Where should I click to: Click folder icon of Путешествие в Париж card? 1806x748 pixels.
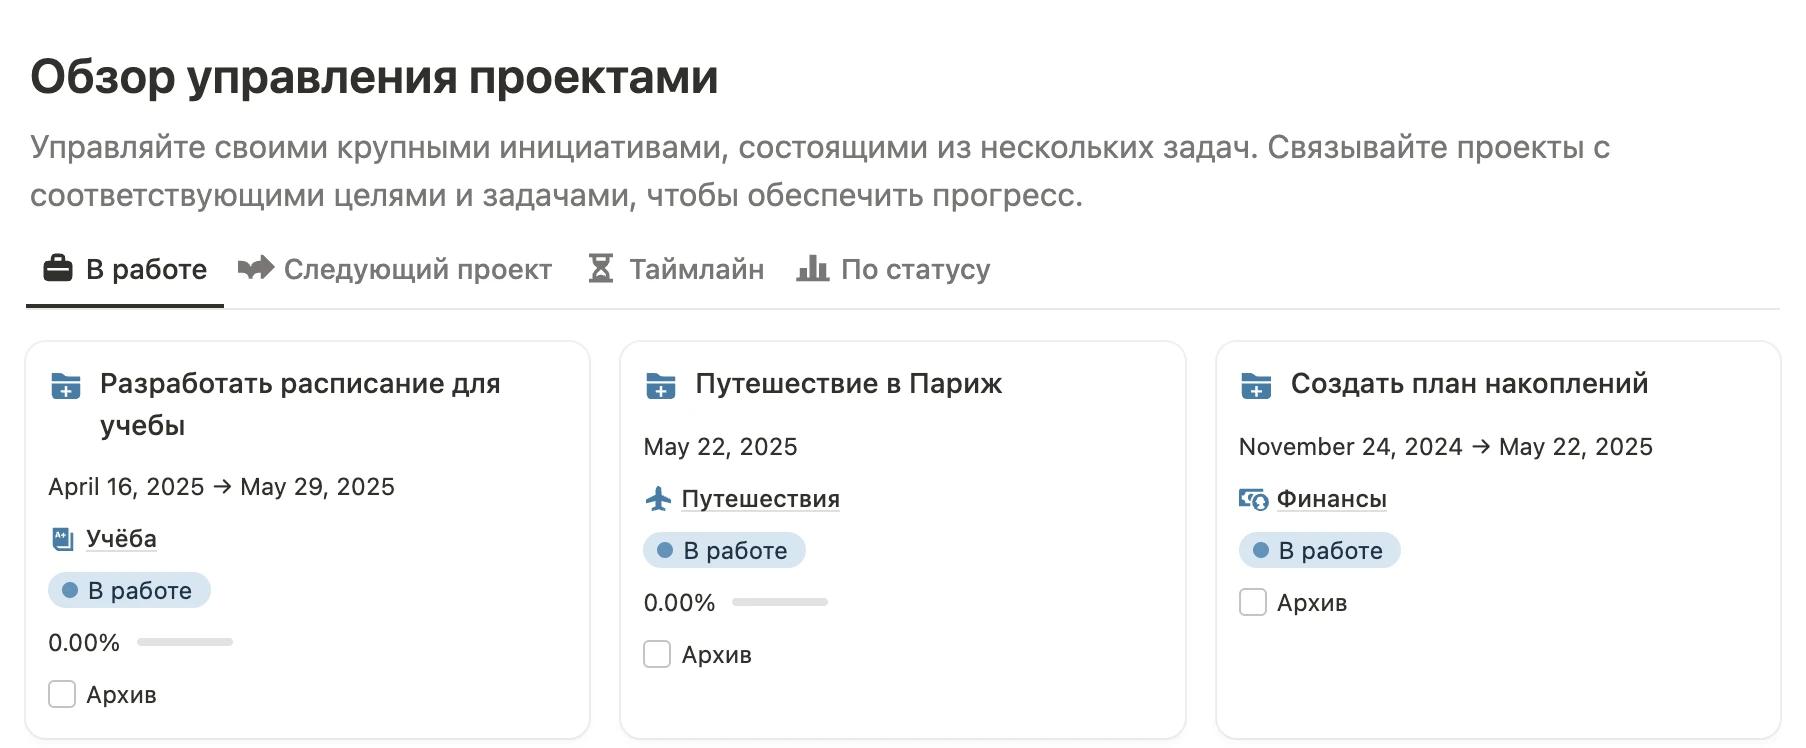click(661, 385)
